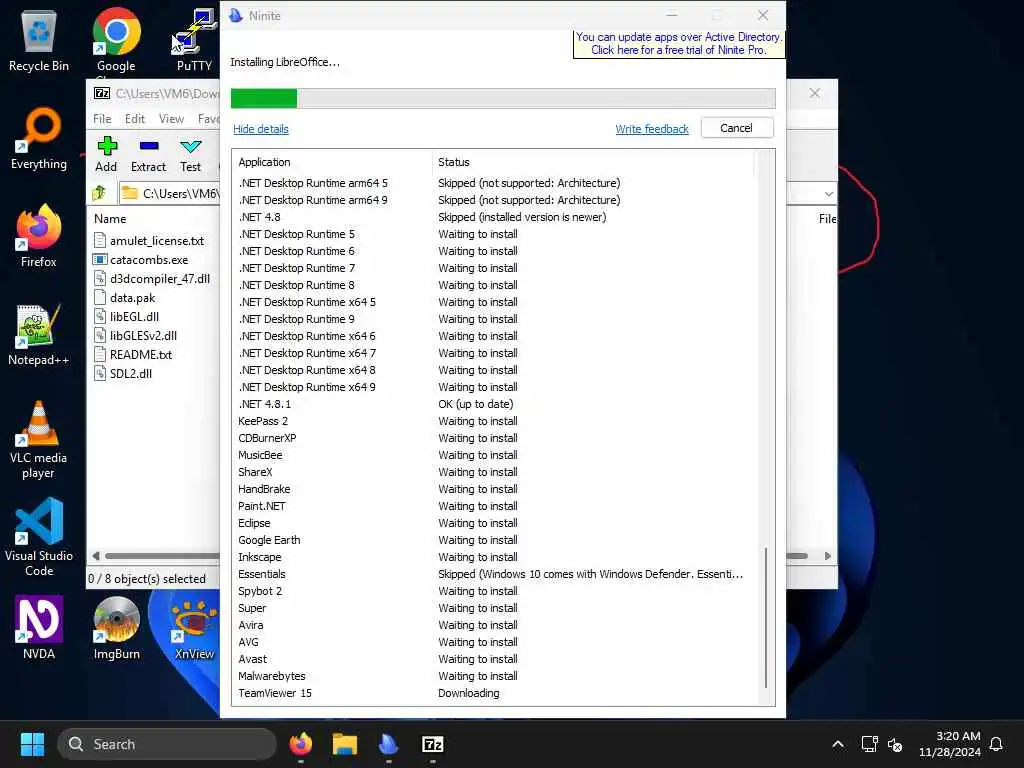
Task: Click the Write feedback link
Action: (652, 129)
